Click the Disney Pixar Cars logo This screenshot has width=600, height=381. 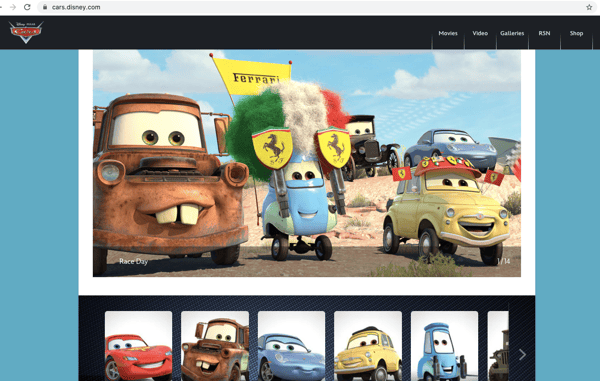[x=26, y=32]
